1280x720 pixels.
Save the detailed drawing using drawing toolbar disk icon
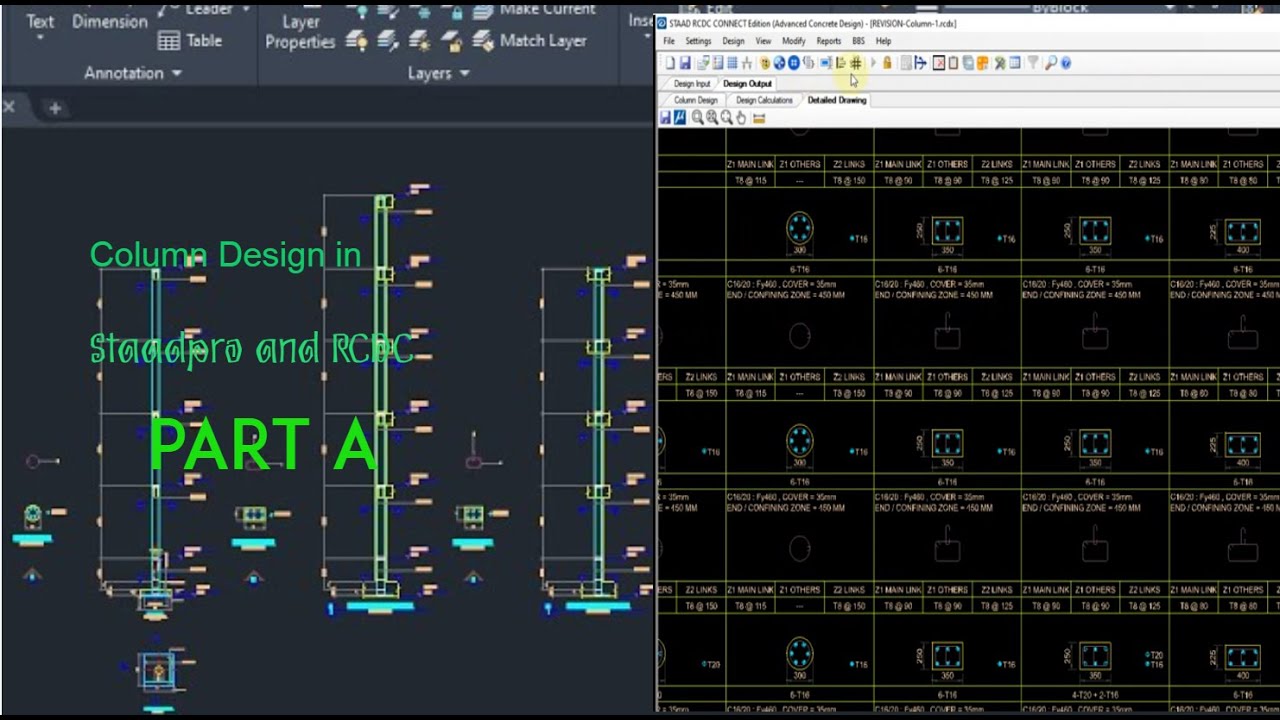coord(665,118)
